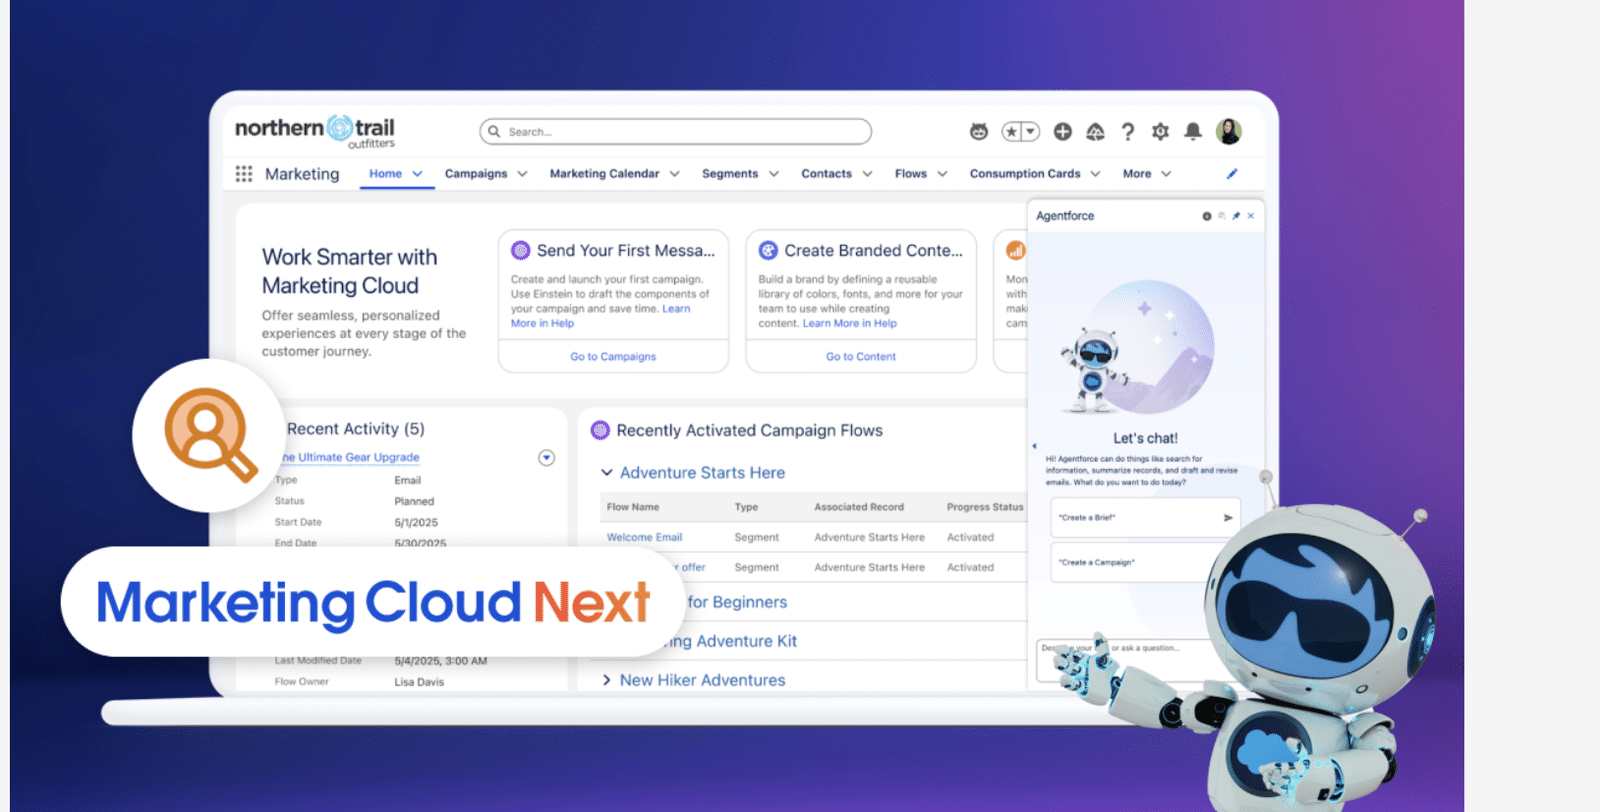Expand the Marketing Calendar chevron
1600x812 pixels.
pyautogui.click(x=674, y=174)
